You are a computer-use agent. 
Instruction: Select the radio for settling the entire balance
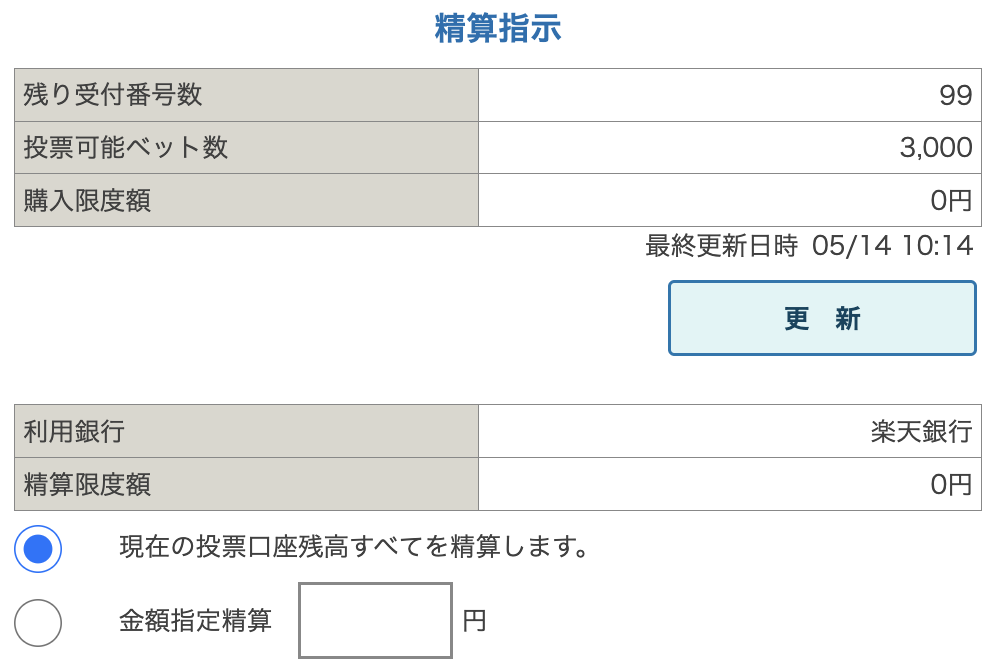point(38,548)
